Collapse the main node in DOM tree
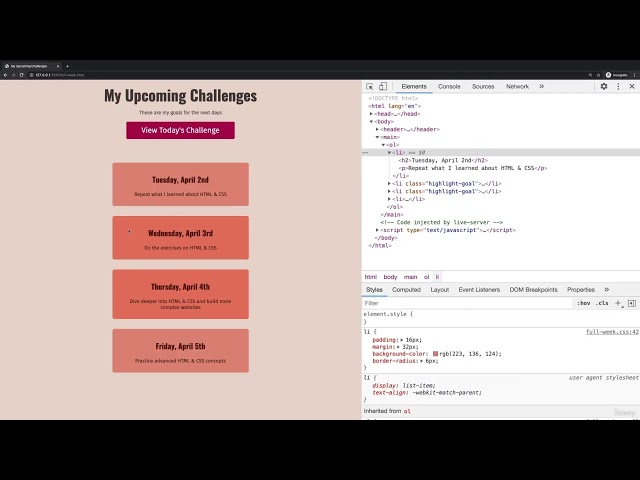 point(377,137)
